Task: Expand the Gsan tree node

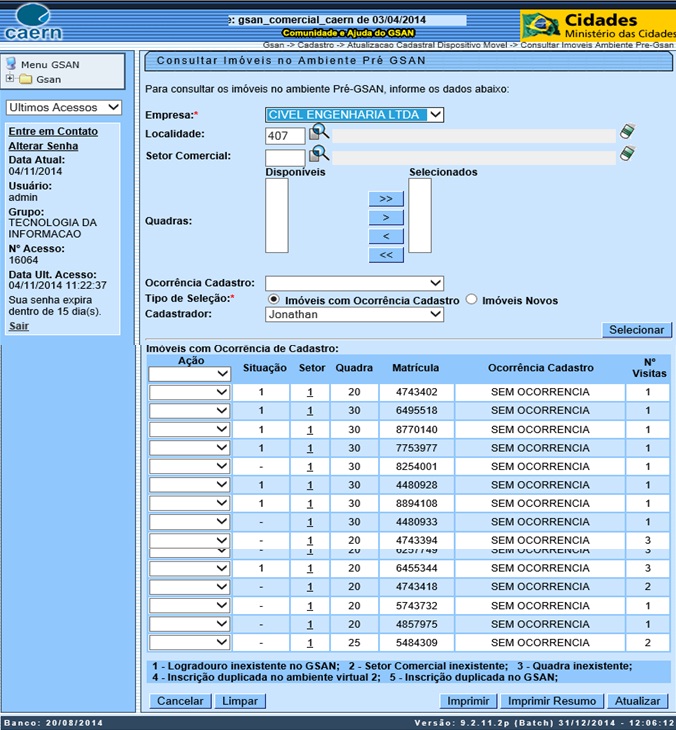Action: 10,79
